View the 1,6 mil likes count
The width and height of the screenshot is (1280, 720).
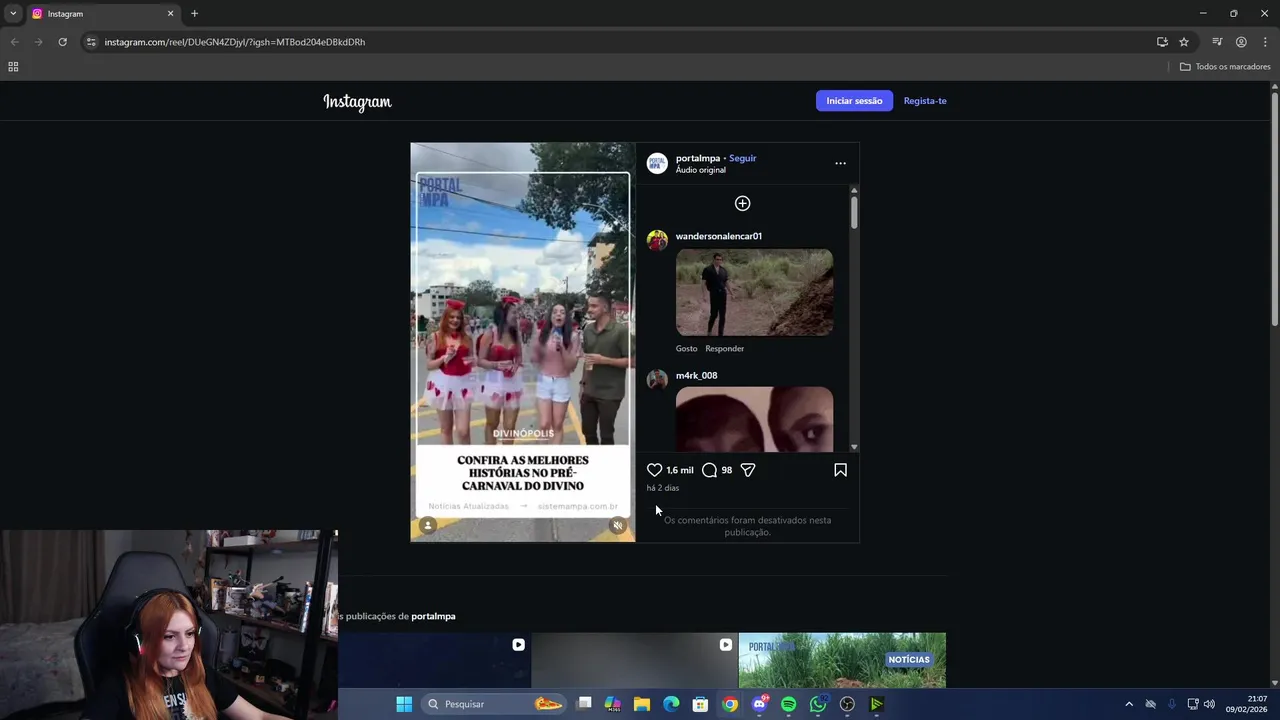point(680,470)
